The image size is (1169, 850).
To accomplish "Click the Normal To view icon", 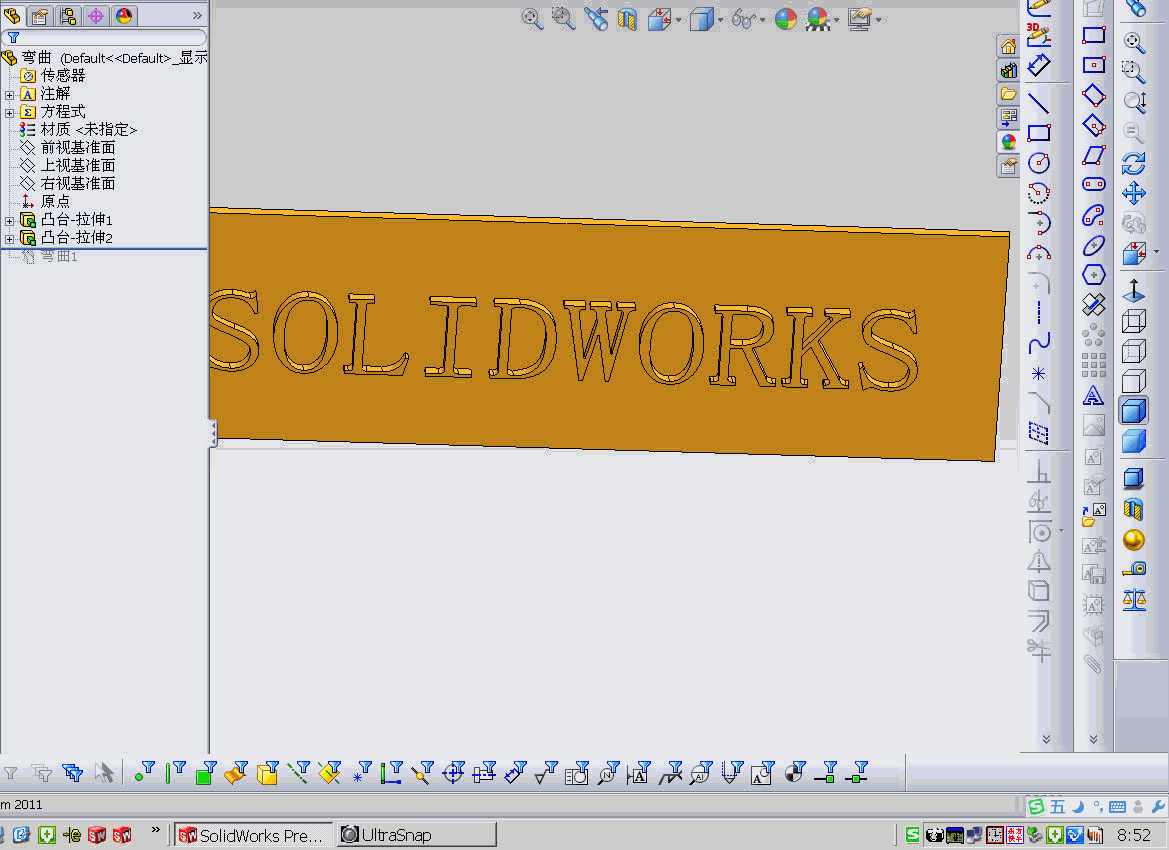I will [x=1134, y=290].
